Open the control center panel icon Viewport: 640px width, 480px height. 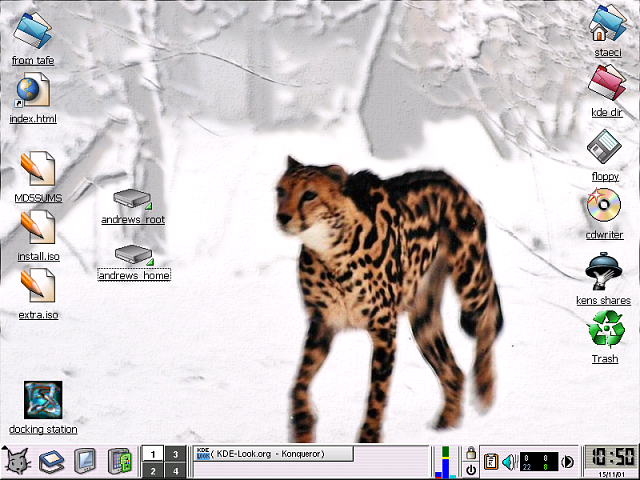coord(120,462)
